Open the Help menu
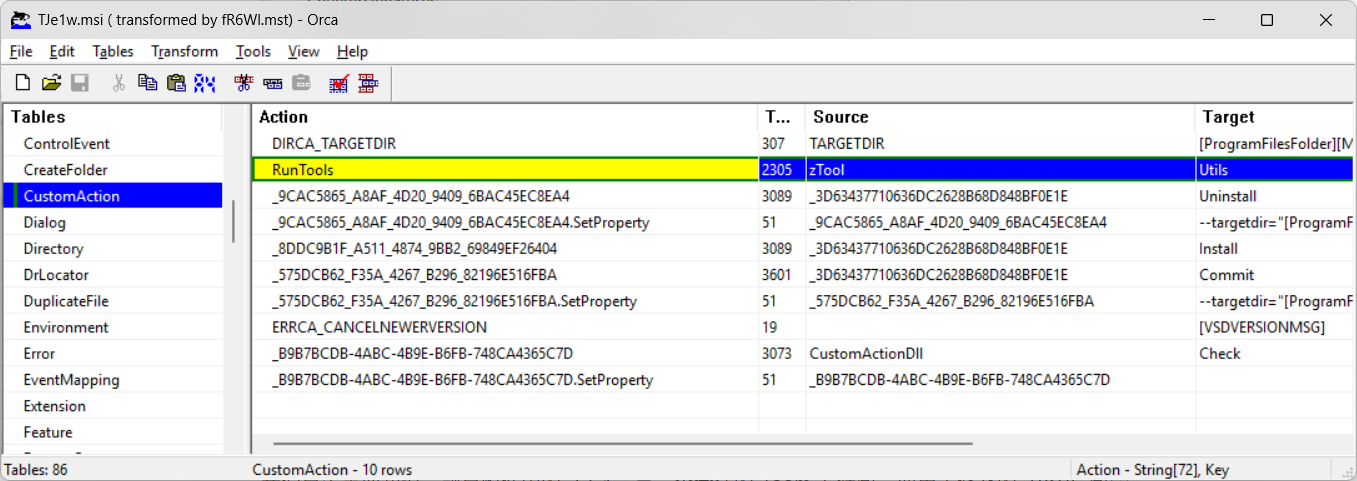Viewport: 1357px width, 481px height. click(352, 51)
